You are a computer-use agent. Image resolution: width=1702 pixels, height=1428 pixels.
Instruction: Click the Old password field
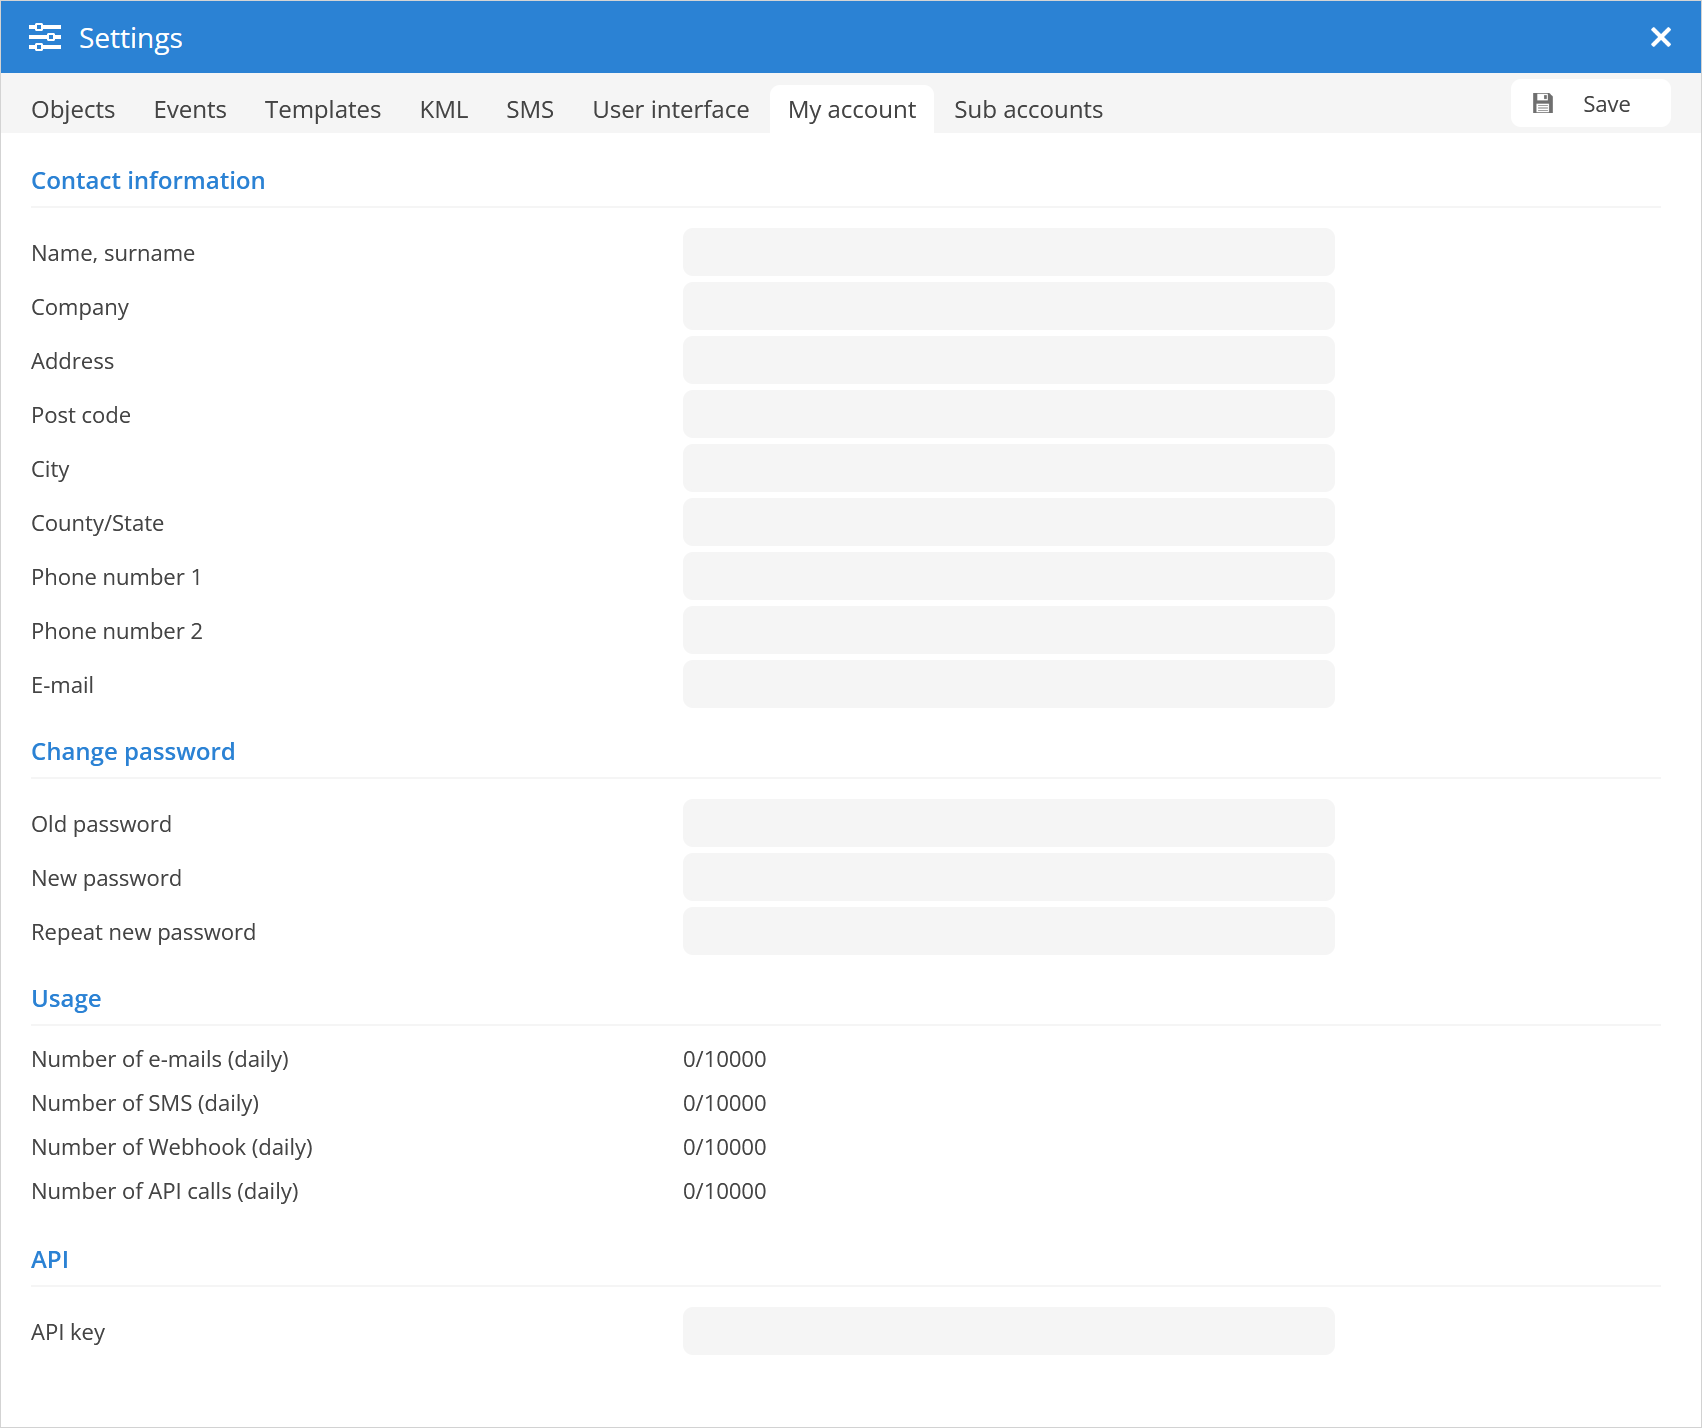tap(1008, 823)
